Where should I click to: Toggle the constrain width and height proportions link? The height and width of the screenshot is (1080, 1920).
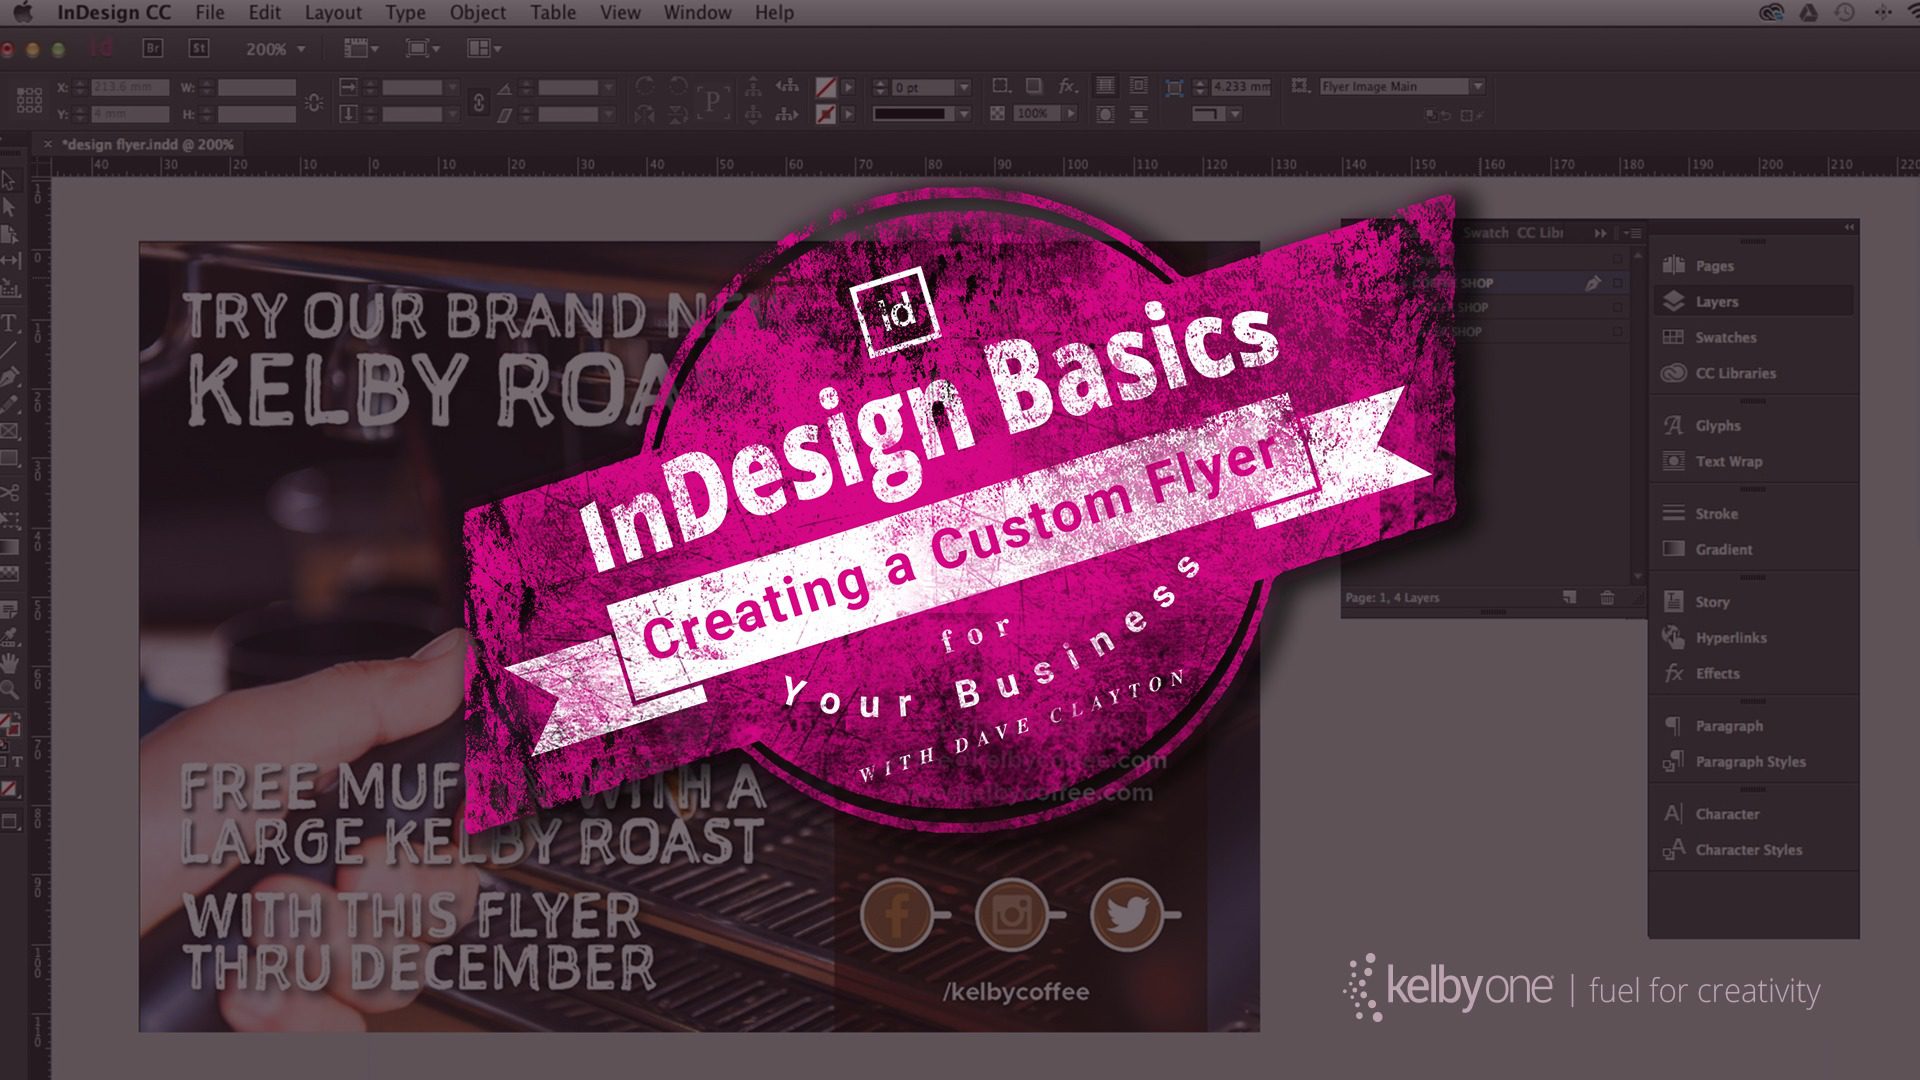click(314, 101)
